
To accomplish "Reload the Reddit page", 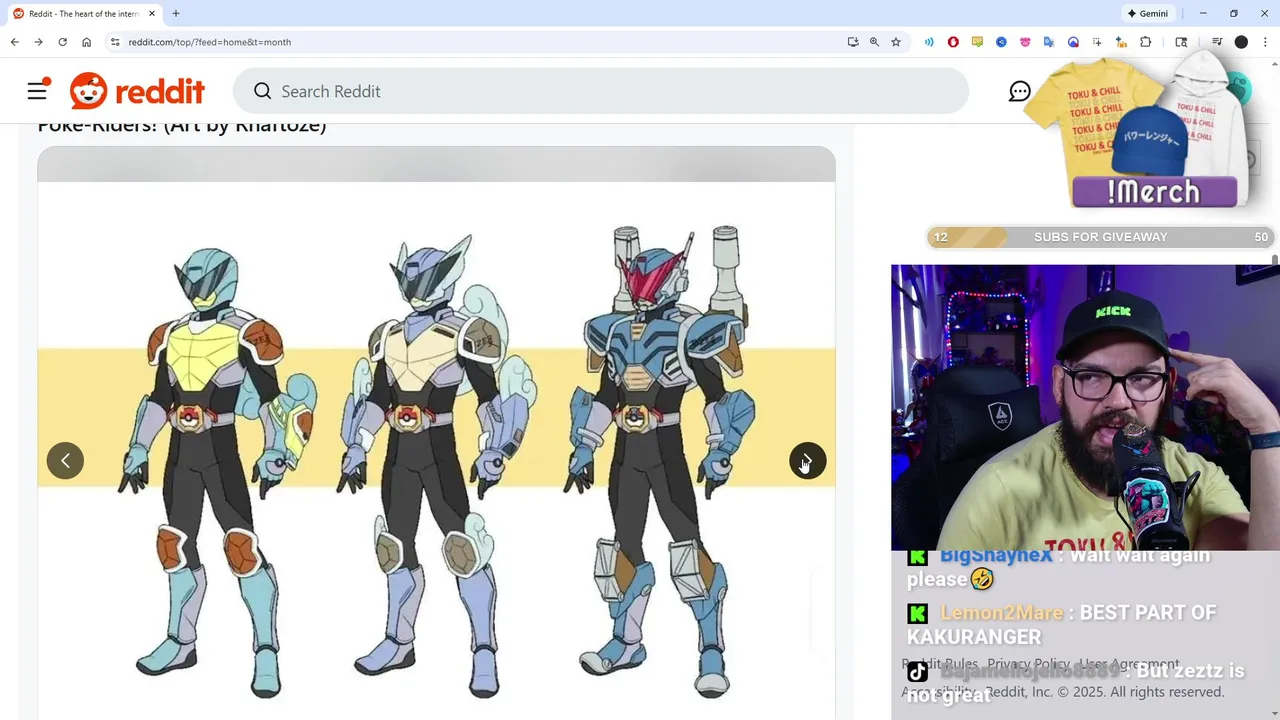I will click(62, 42).
